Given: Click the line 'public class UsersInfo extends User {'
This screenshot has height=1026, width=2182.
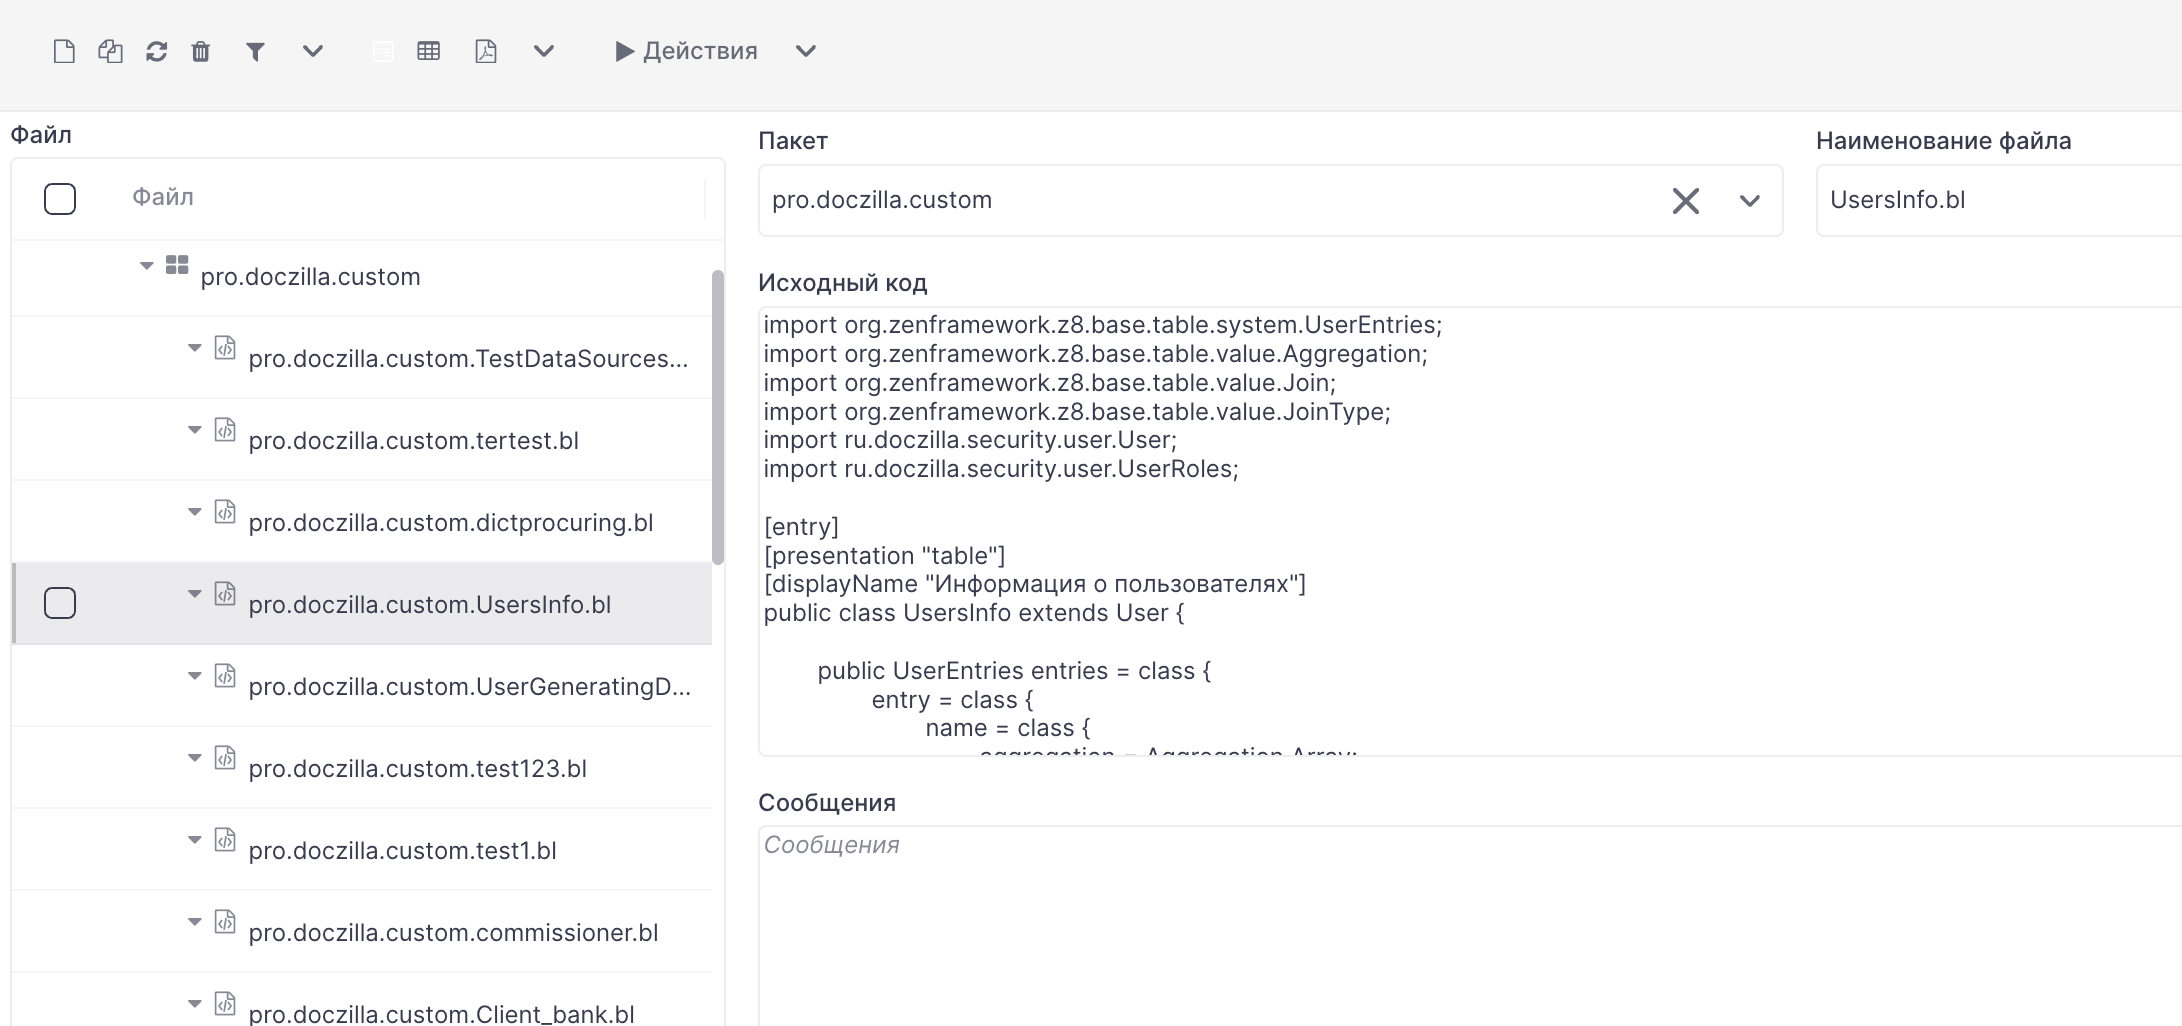Looking at the screenshot, I should [974, 613].
